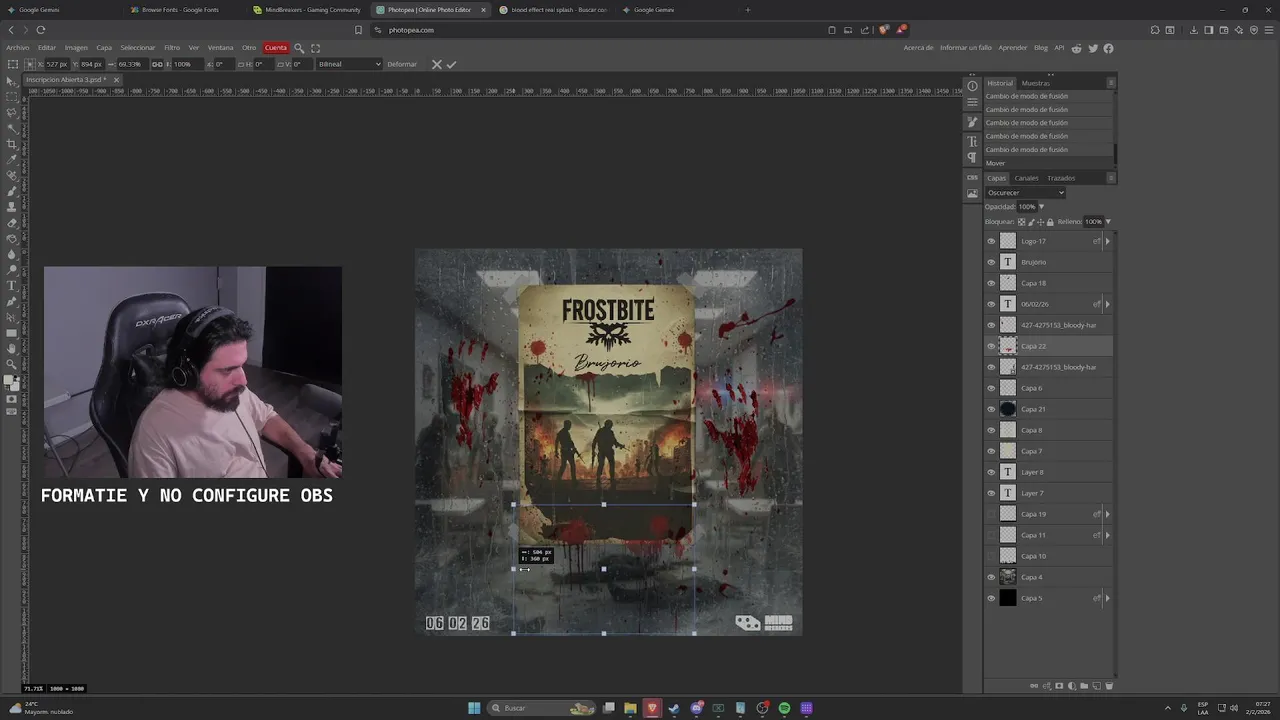Select the Brush tool

coord(12,191)
